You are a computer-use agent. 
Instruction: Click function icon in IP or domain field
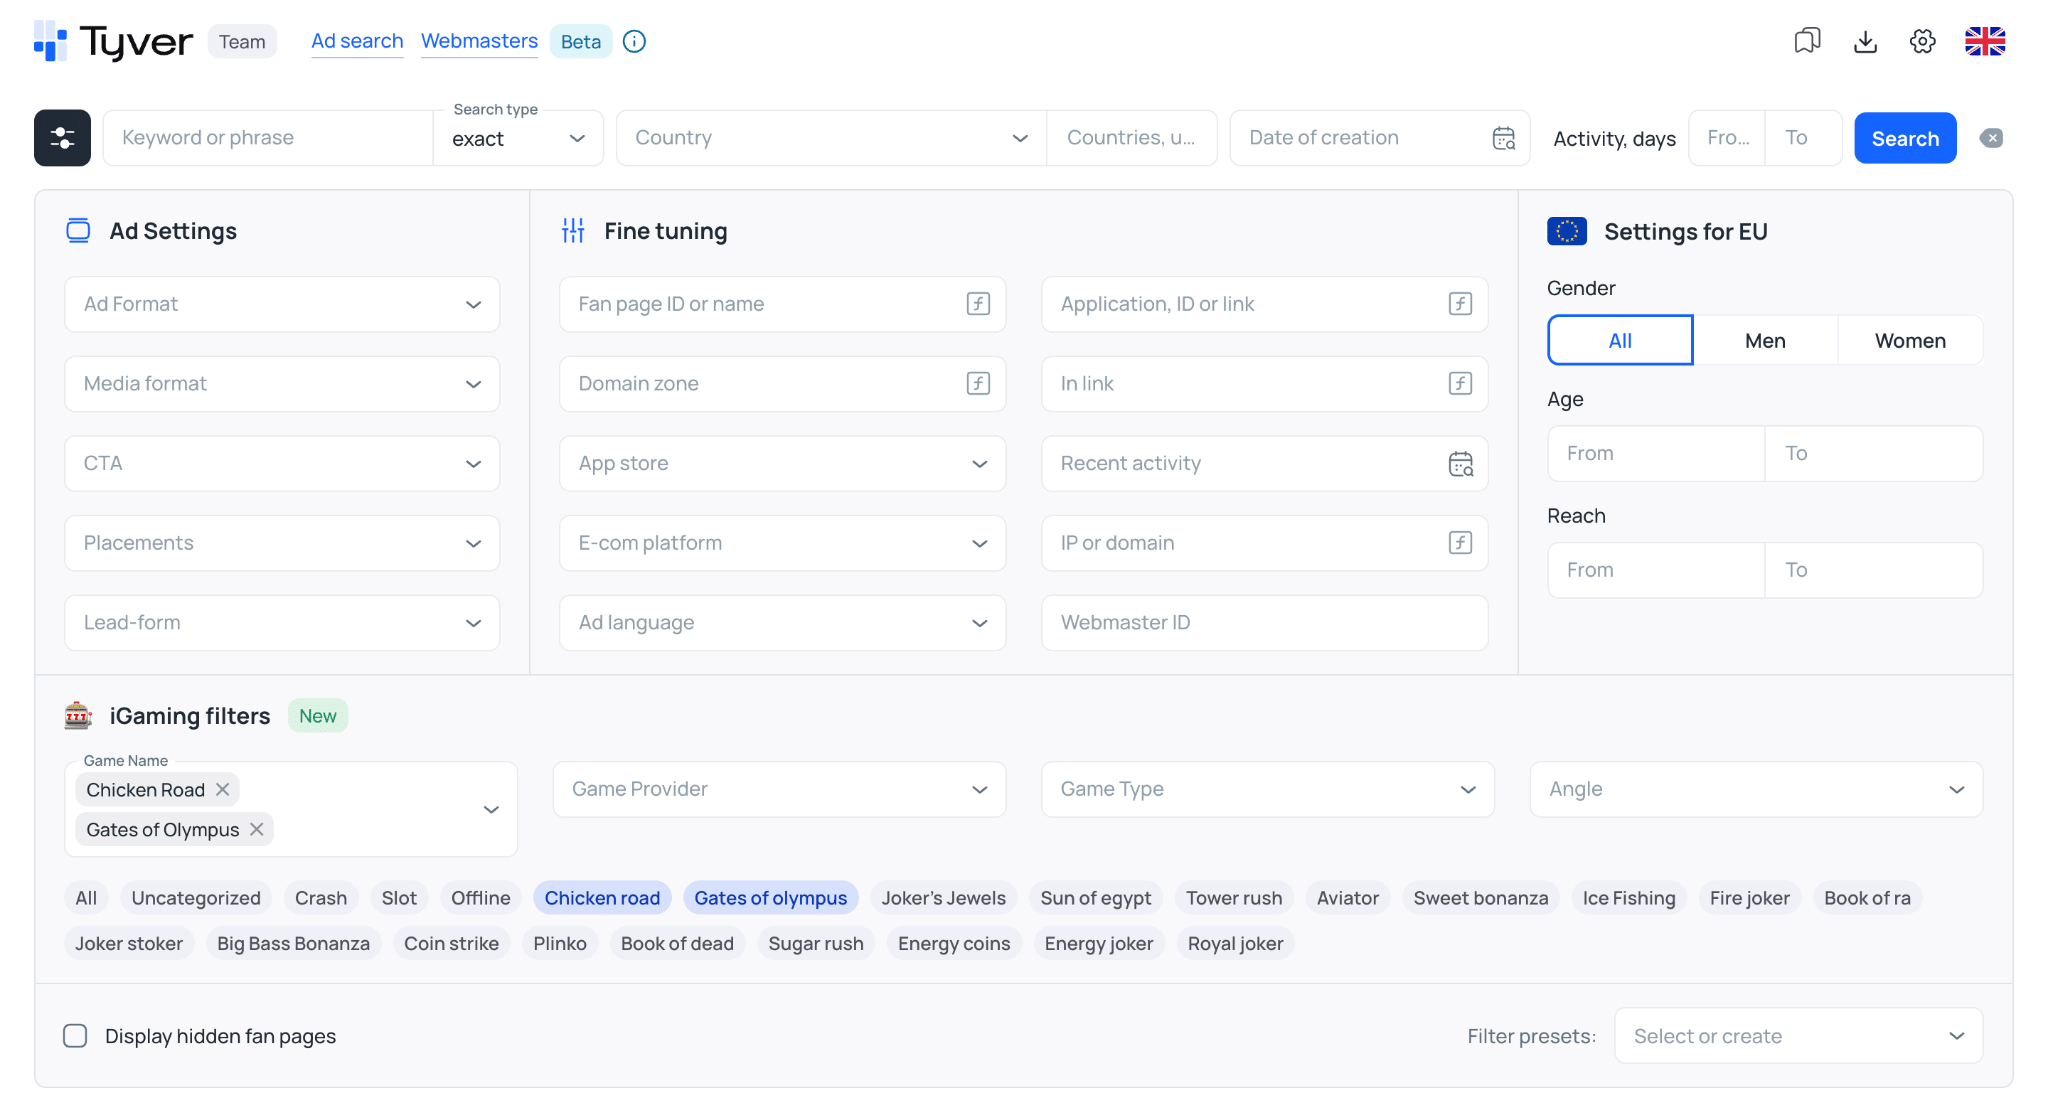1460,542
